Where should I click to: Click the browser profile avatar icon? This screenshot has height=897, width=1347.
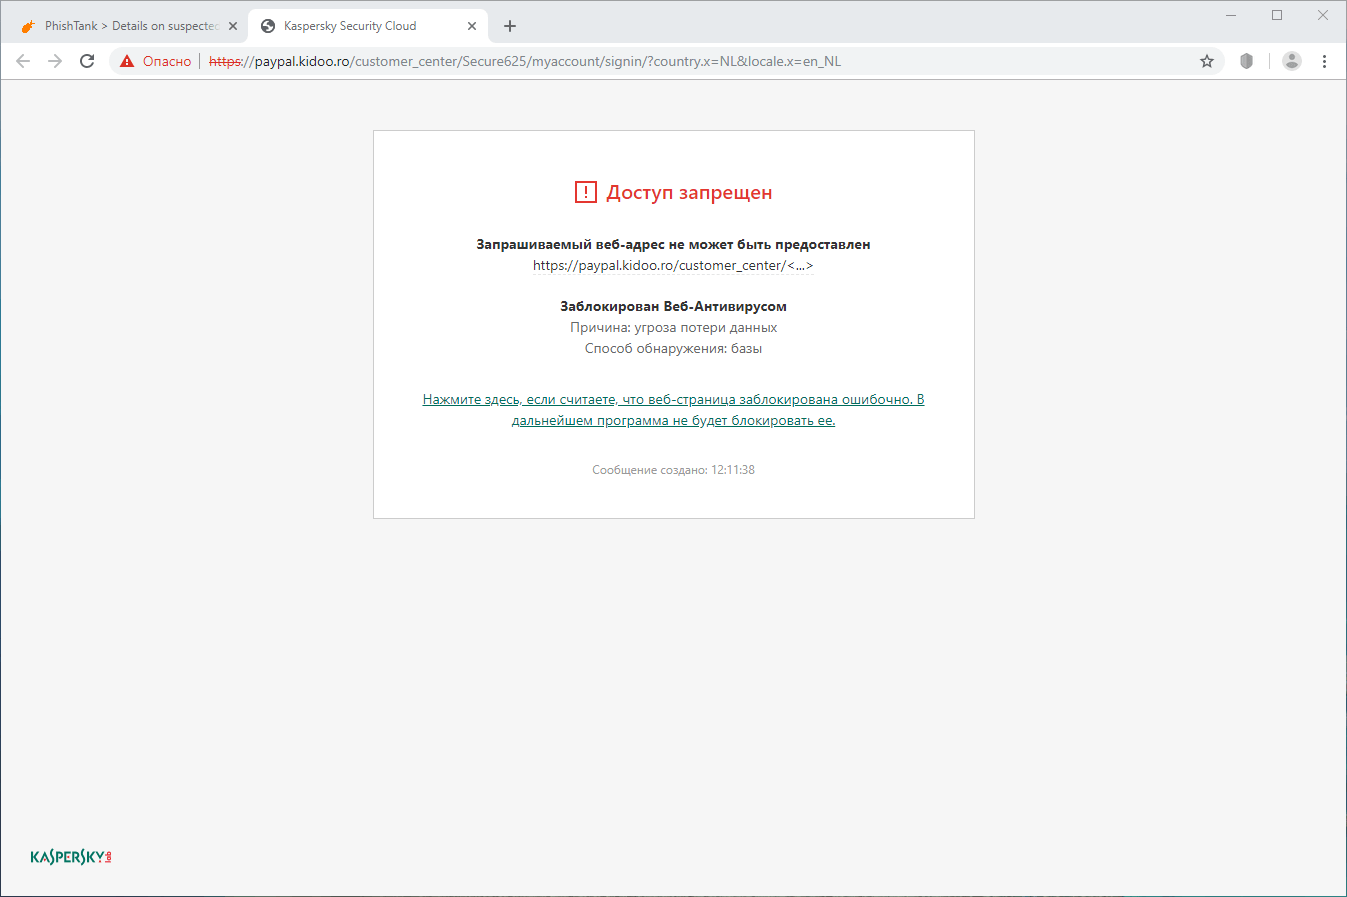1291,61
